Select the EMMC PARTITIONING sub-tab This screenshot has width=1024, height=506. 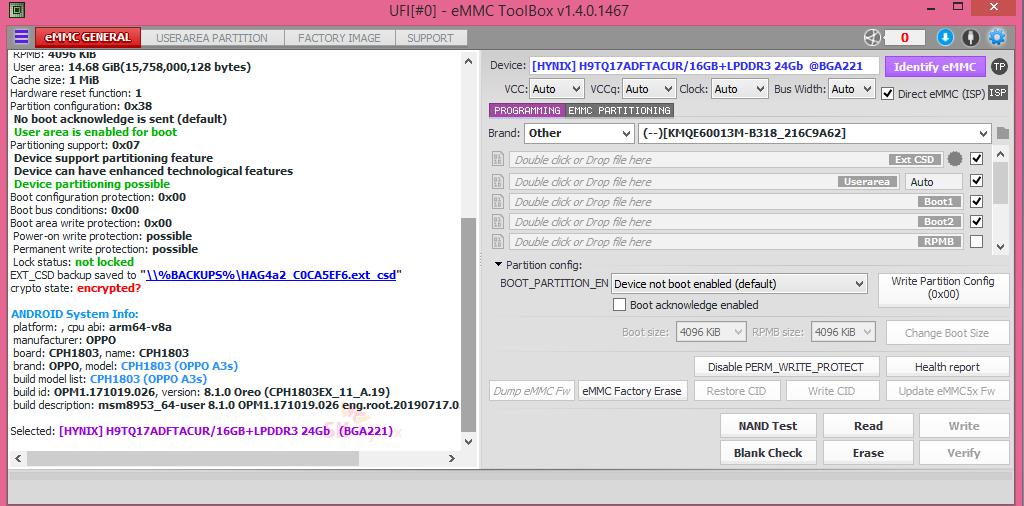tap(619, 110)
